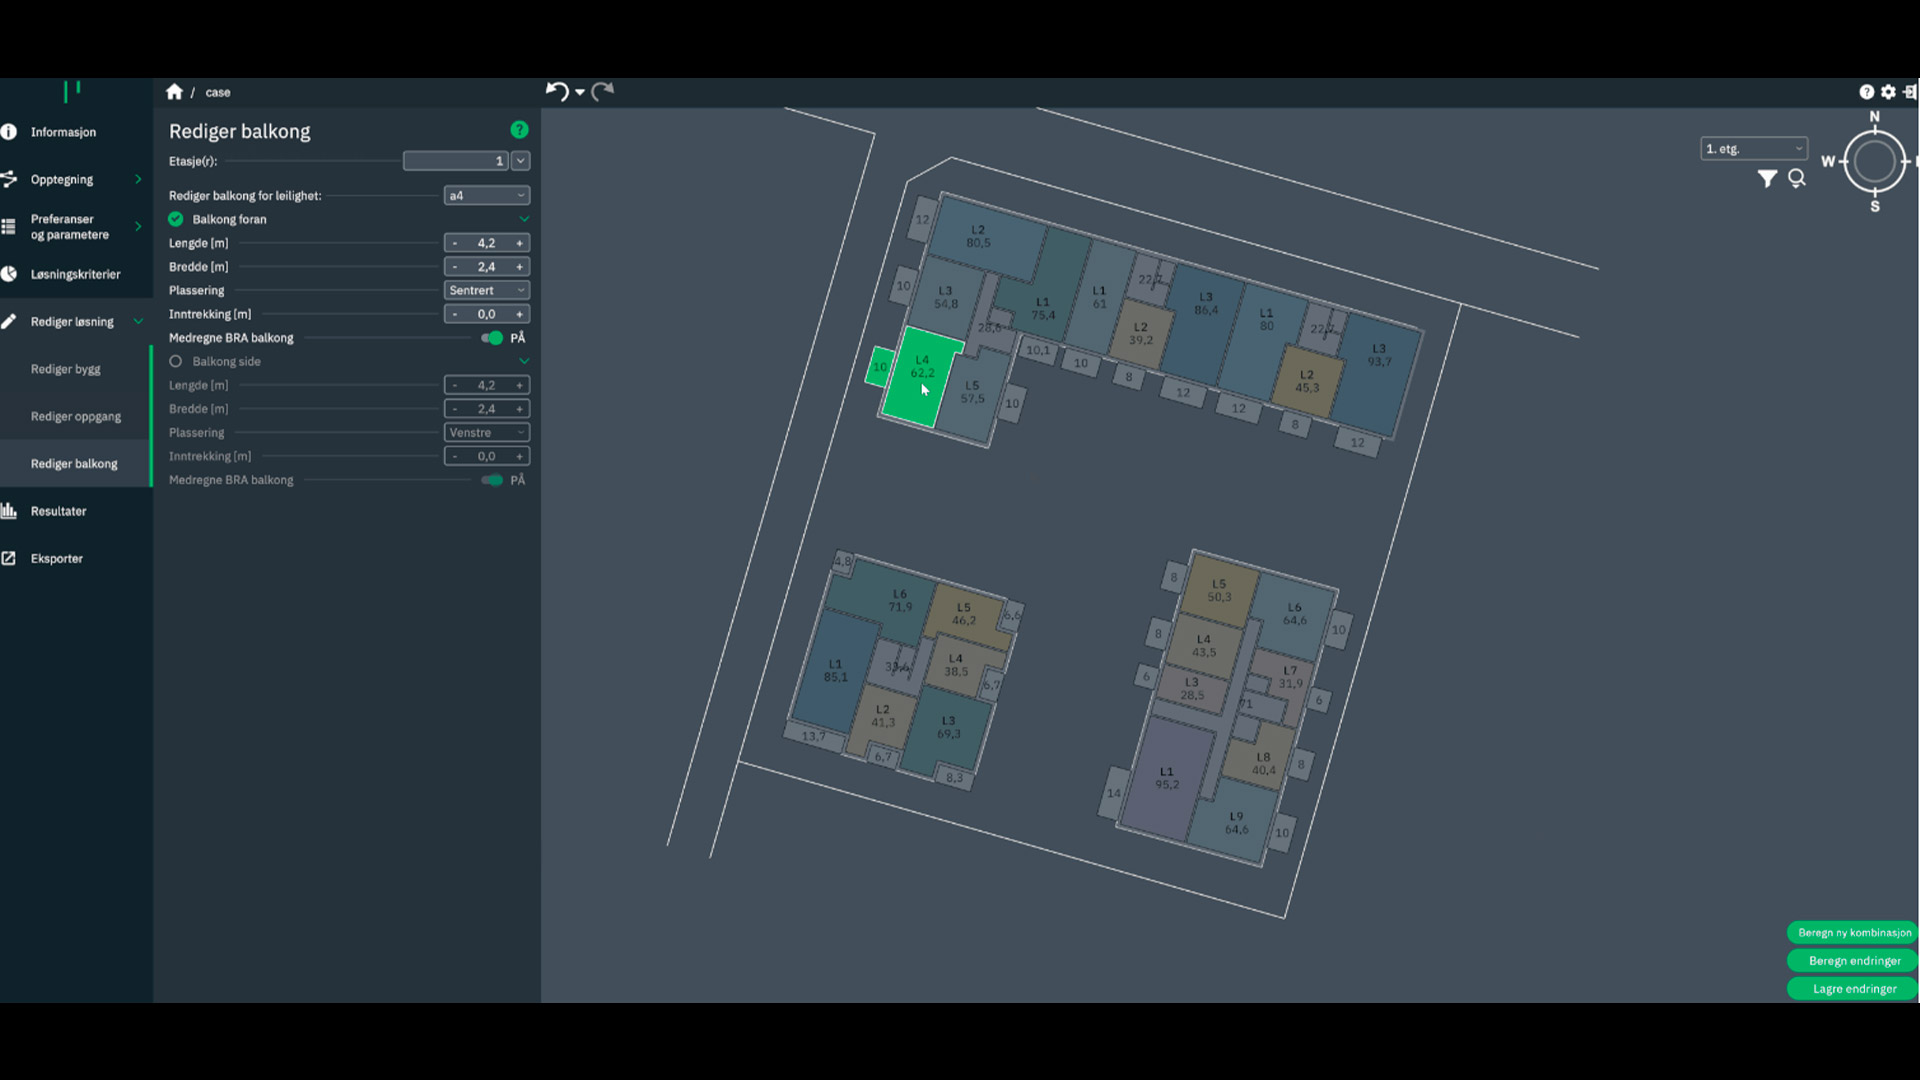Open the settings gear icon
The image size is (1920, 1080).
pyautogui.click(x=1888, y=92)
